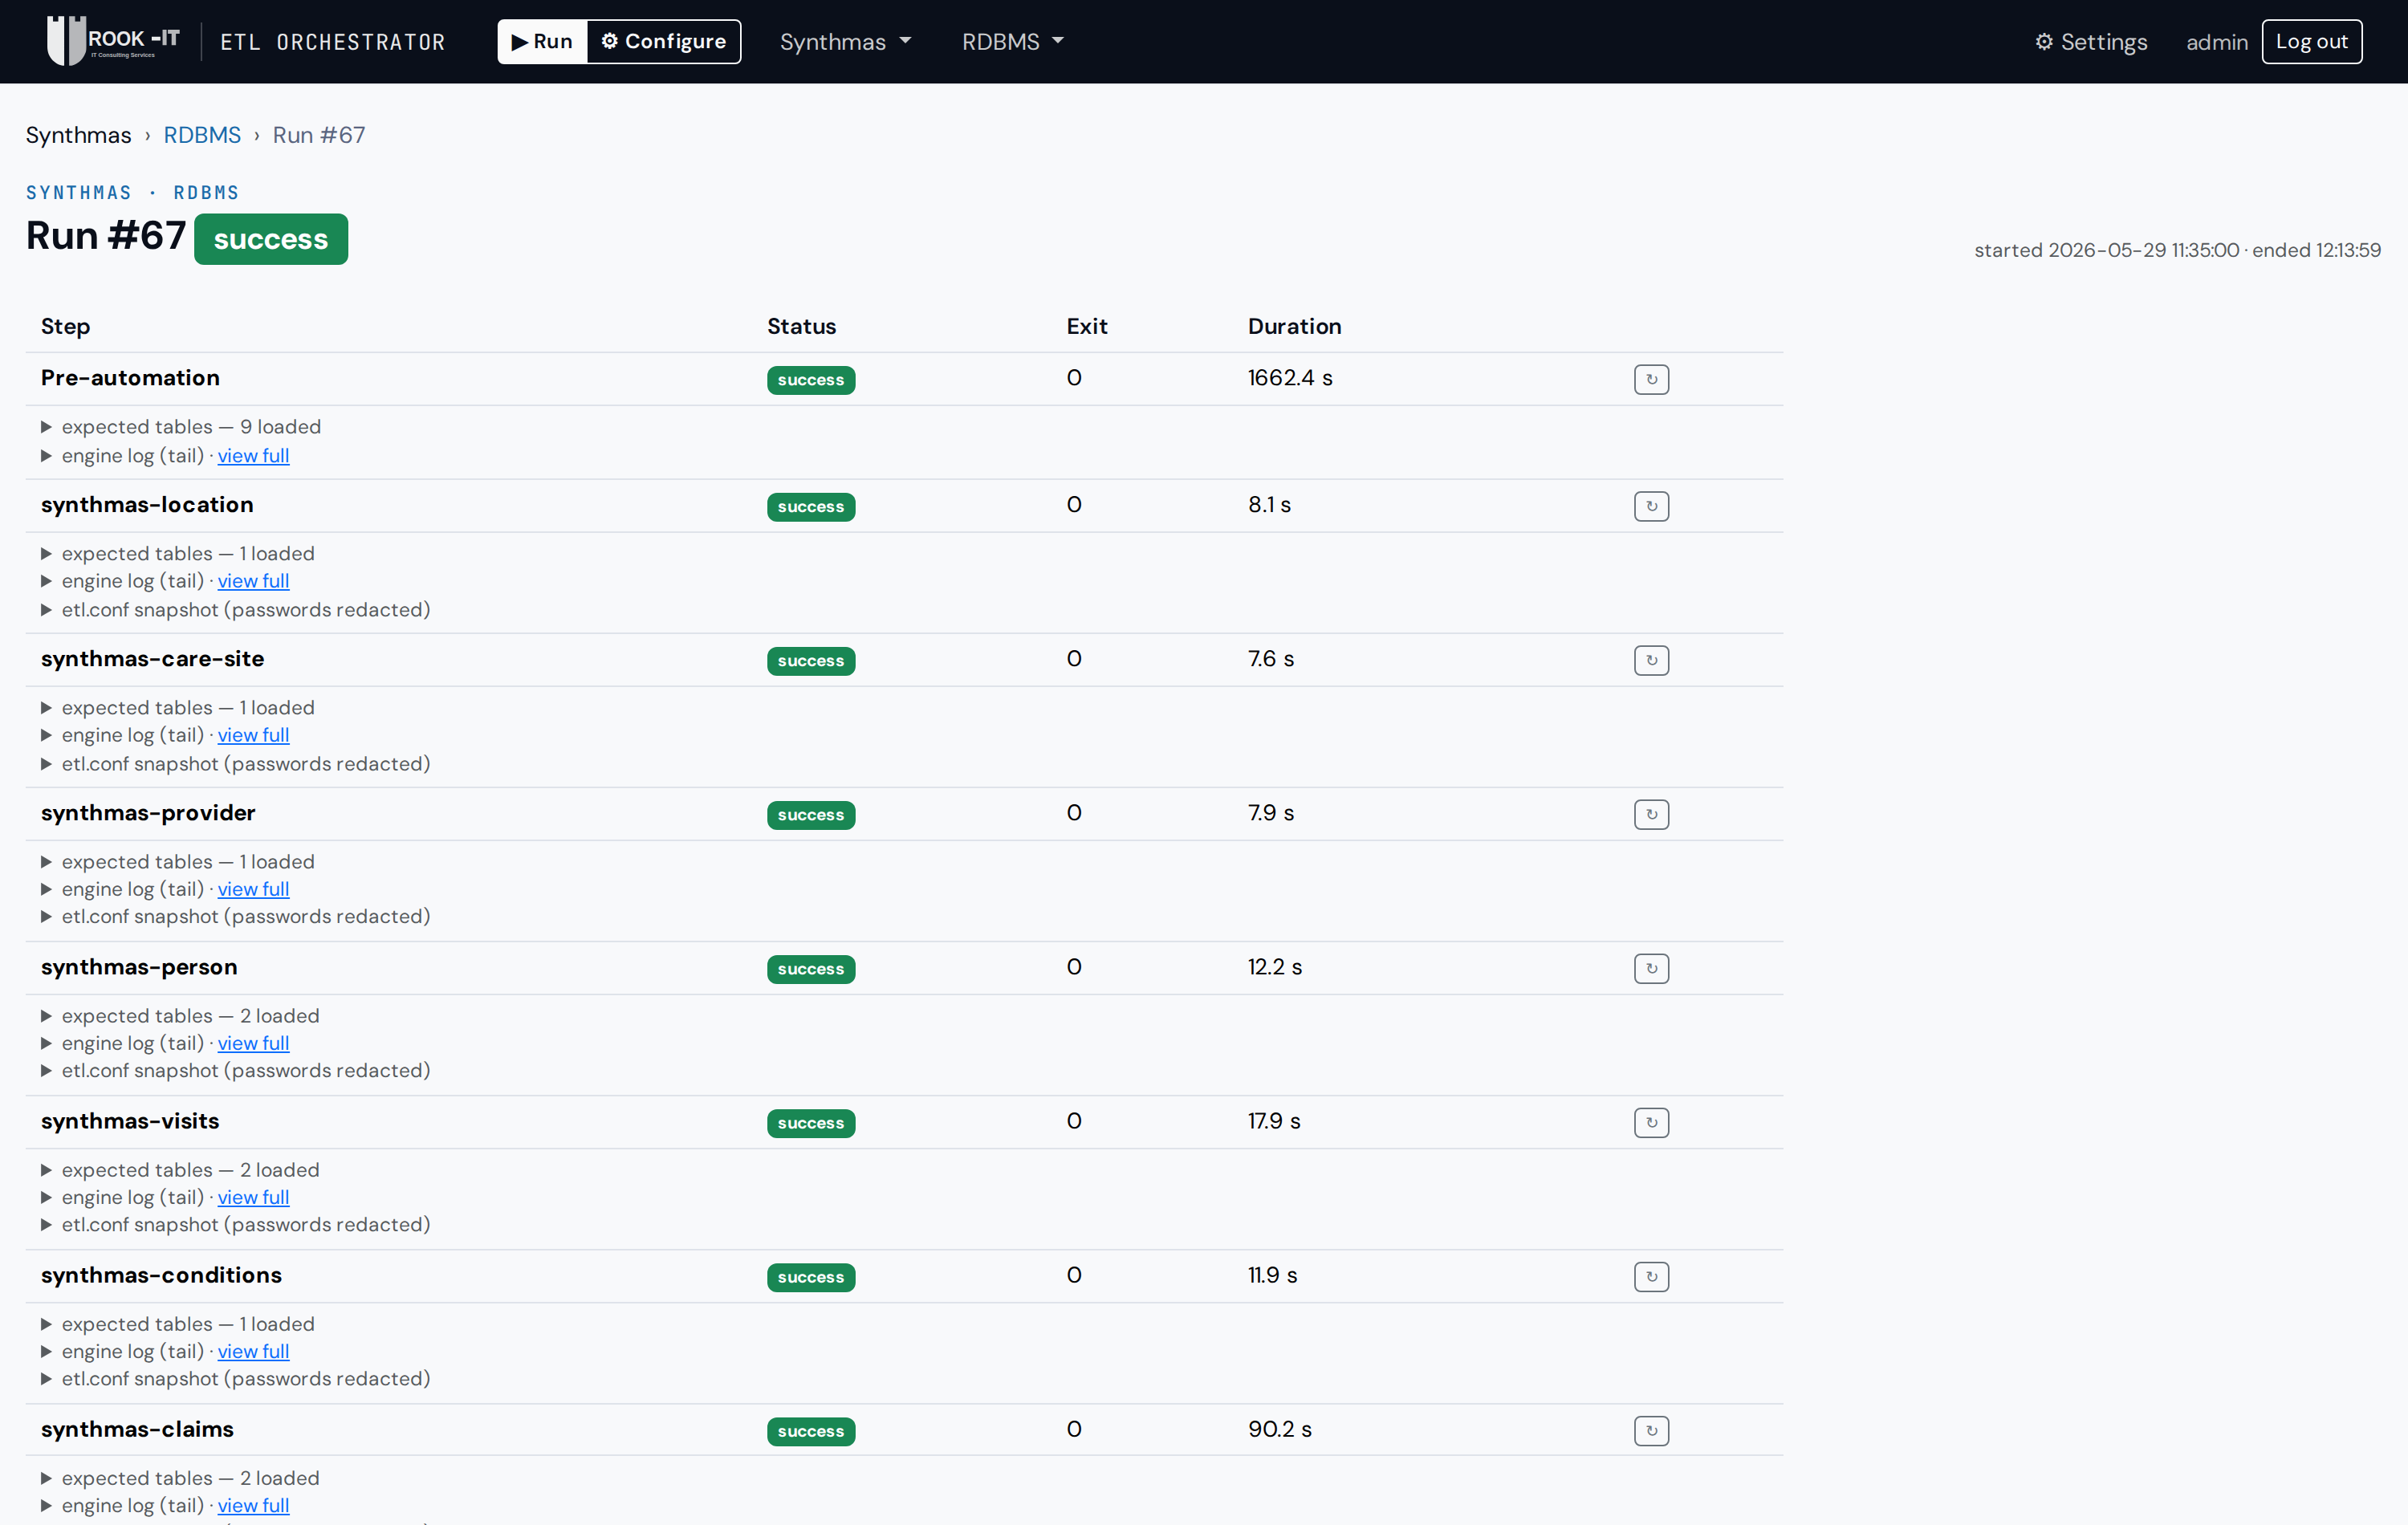Image resolution: width=2408 pixels, height=1525 pixels.
Task: Click rerun icon for synthmas-location
Action: tap(1651, 506)
